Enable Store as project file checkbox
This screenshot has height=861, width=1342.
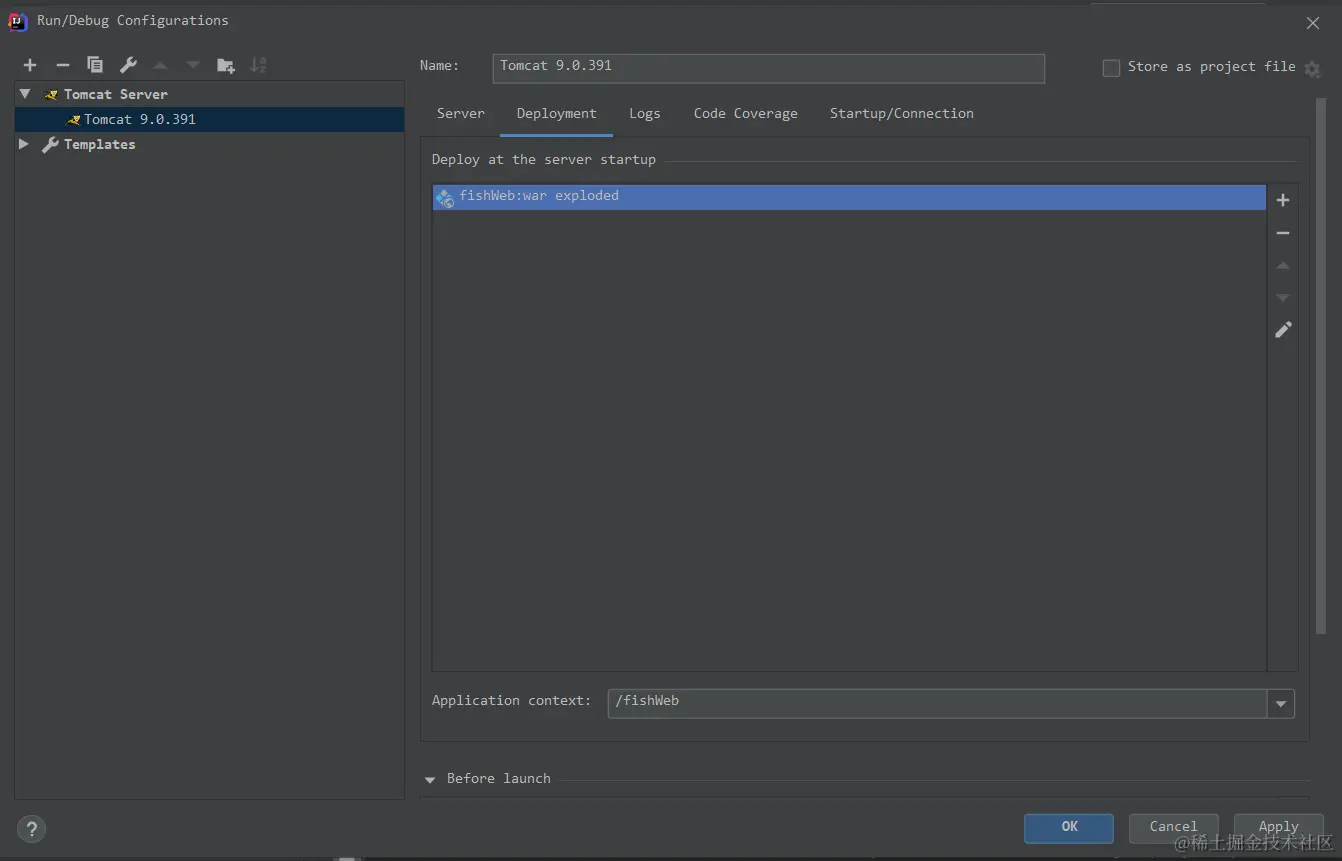(x=1111, y=68)
